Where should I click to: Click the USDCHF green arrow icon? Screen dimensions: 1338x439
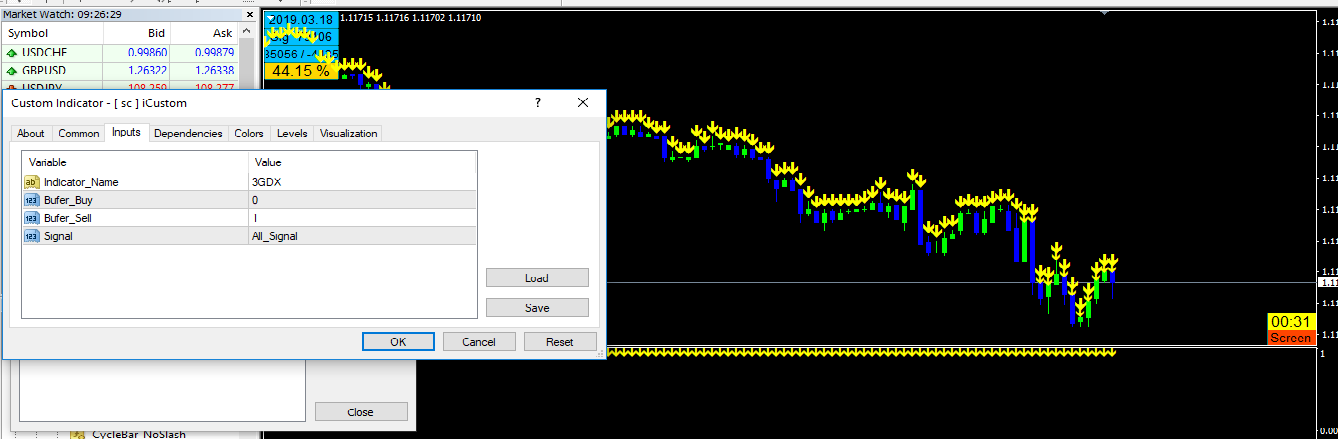11,53
